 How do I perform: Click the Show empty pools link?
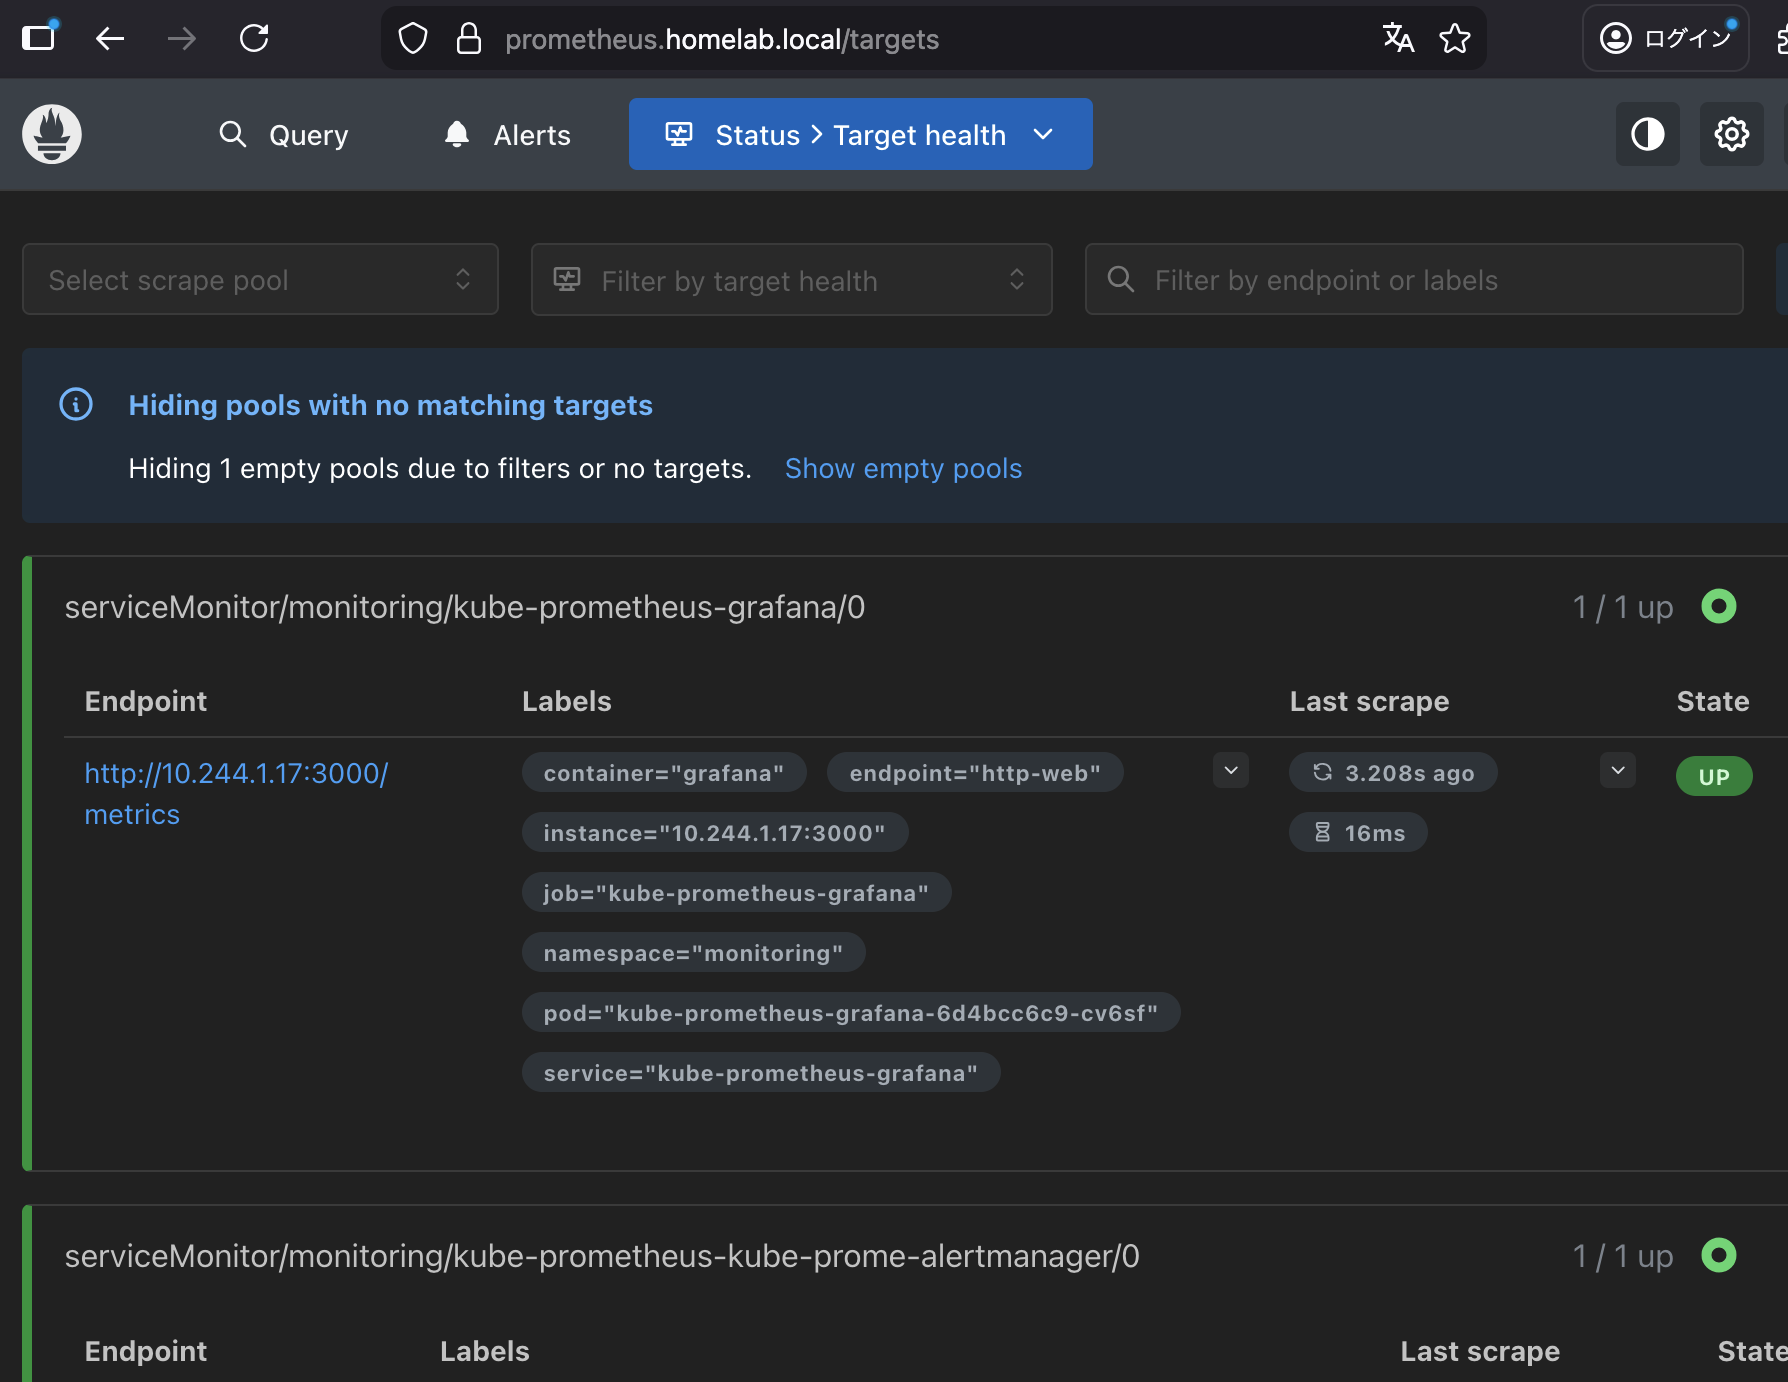click(903, 469)
